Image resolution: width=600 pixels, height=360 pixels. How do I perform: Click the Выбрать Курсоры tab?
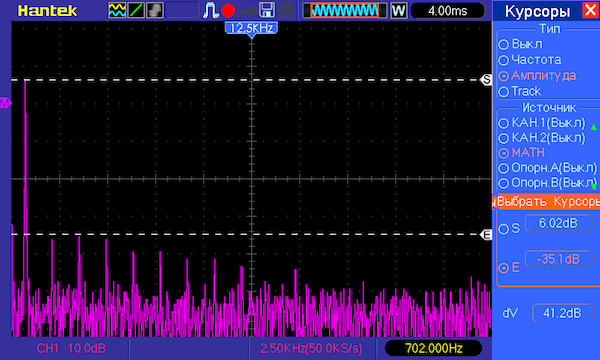pos(547,201)
